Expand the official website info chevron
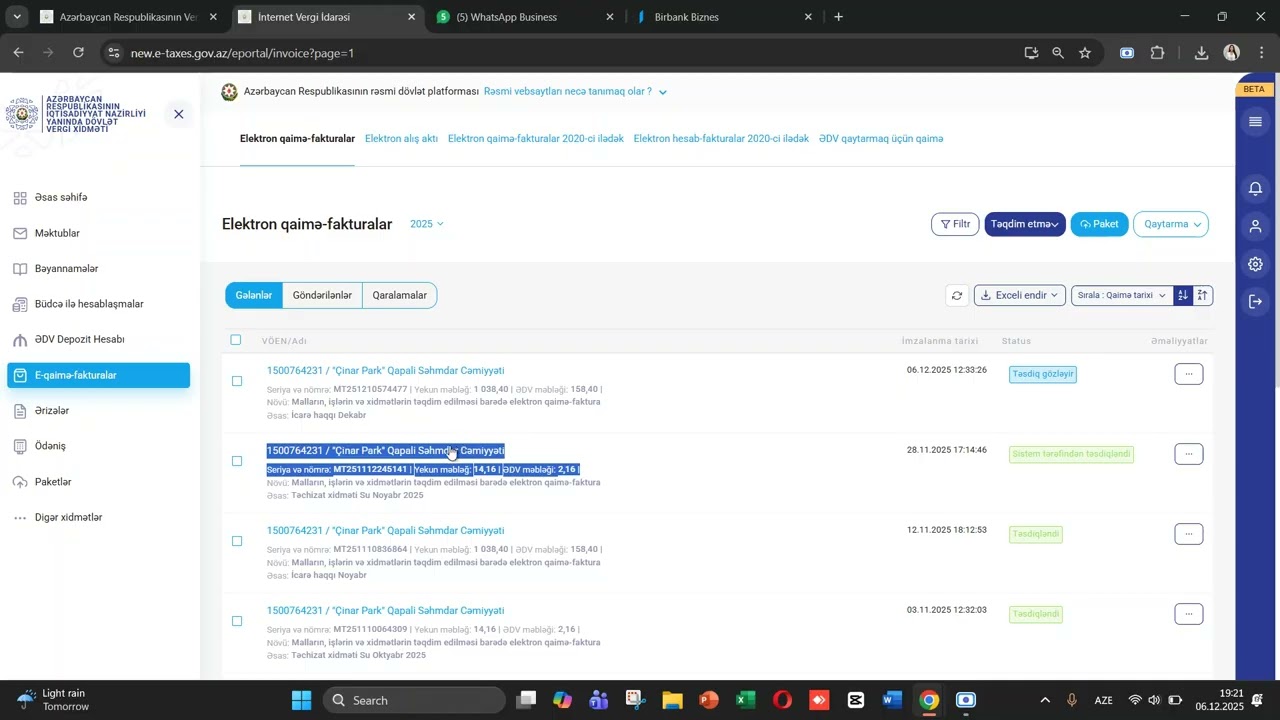This screenshot has width=1280, height=720. click(663, 92)
